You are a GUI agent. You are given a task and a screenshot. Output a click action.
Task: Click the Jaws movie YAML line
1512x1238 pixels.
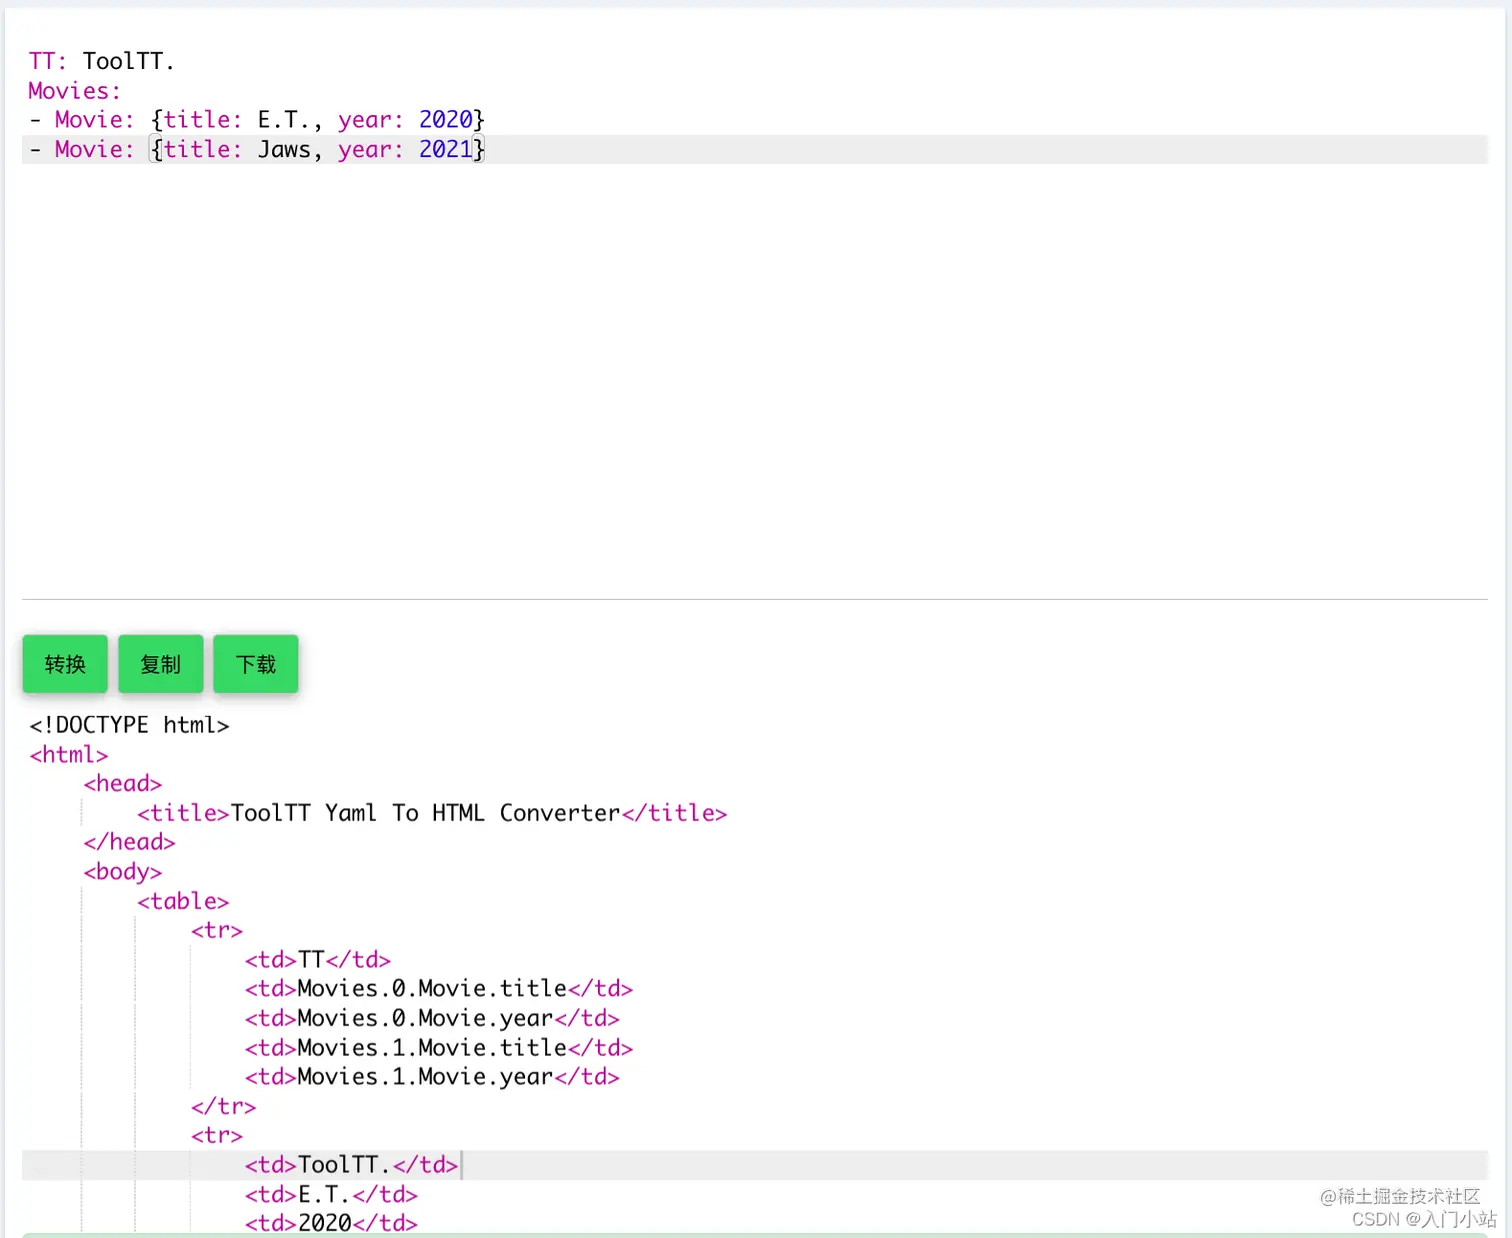pyautogui.click(x=257, y=149)
